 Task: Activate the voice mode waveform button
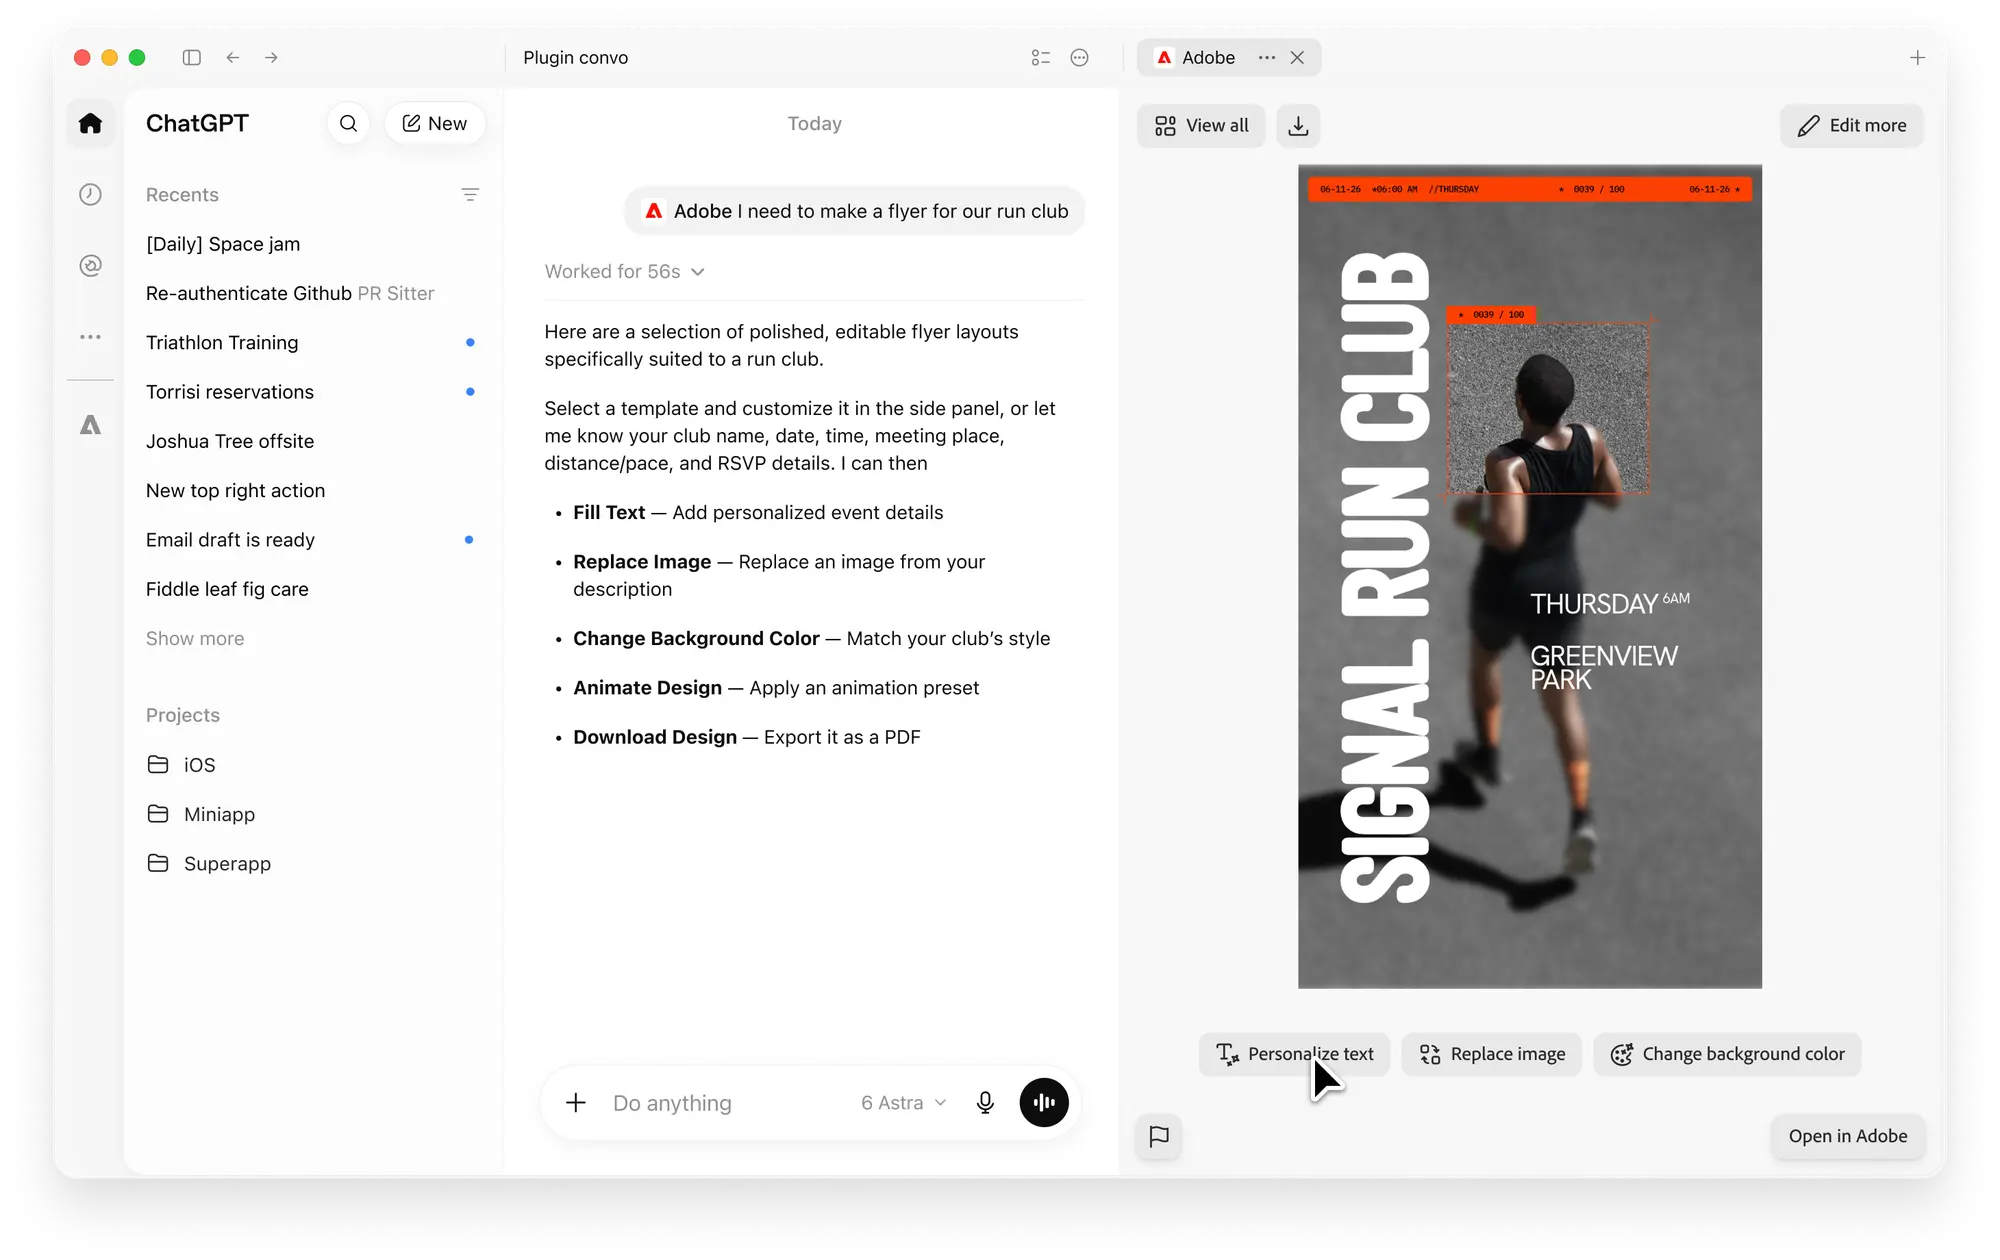pyautogui.click(x=1044, y=1102)
